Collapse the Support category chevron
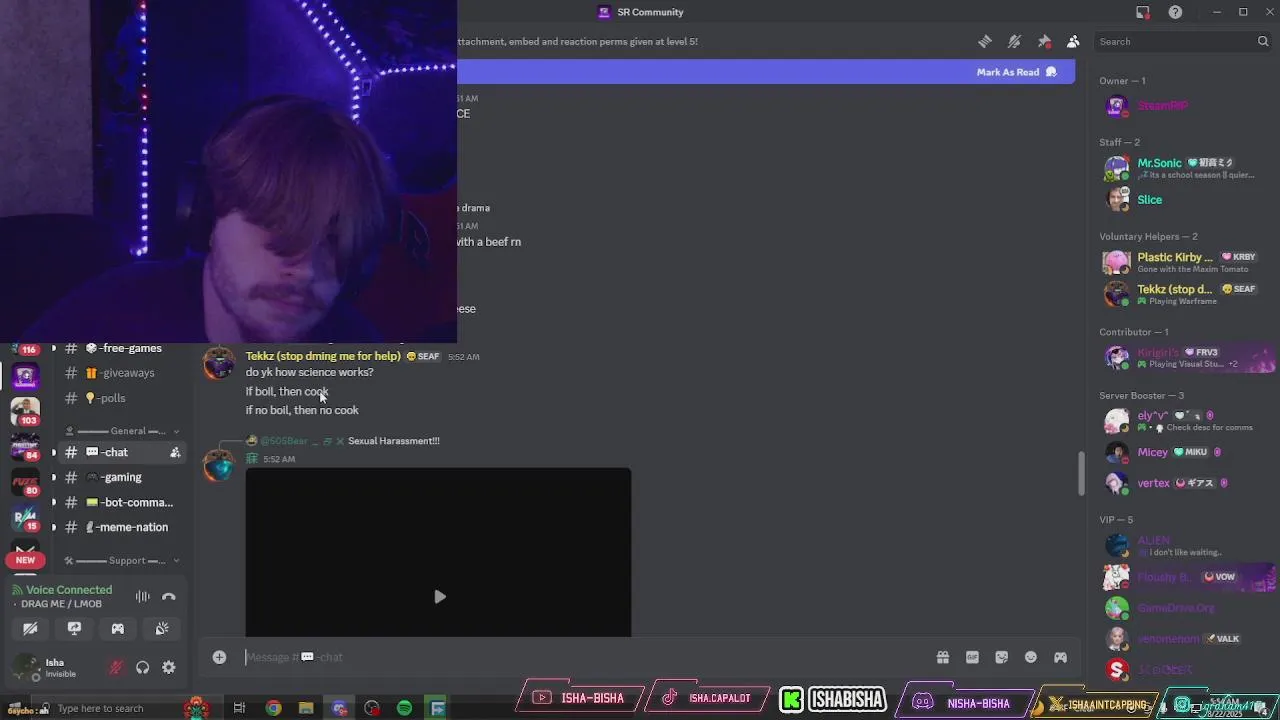This screenshot has width=1280, height=720. (x=176, y=560)
